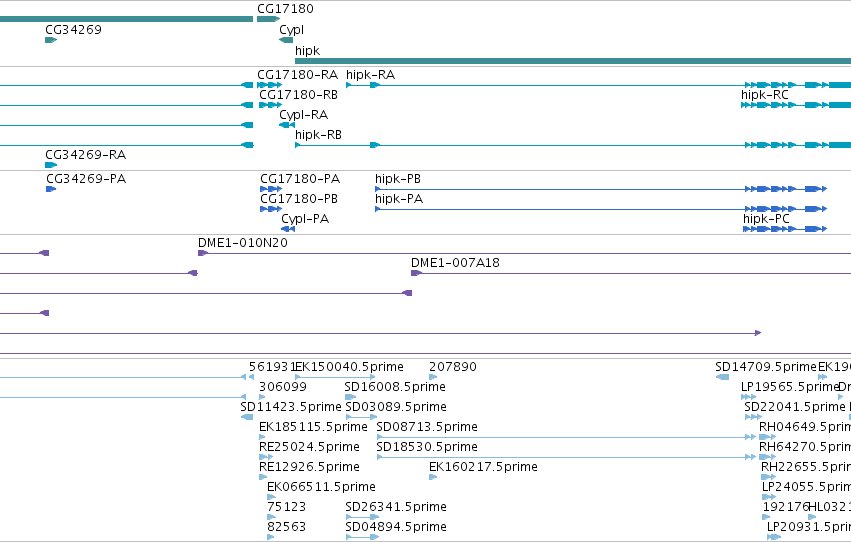851x542 pixels.
Task: Select the CG17180-RB transcript label
Action: [x=299, y=94]
